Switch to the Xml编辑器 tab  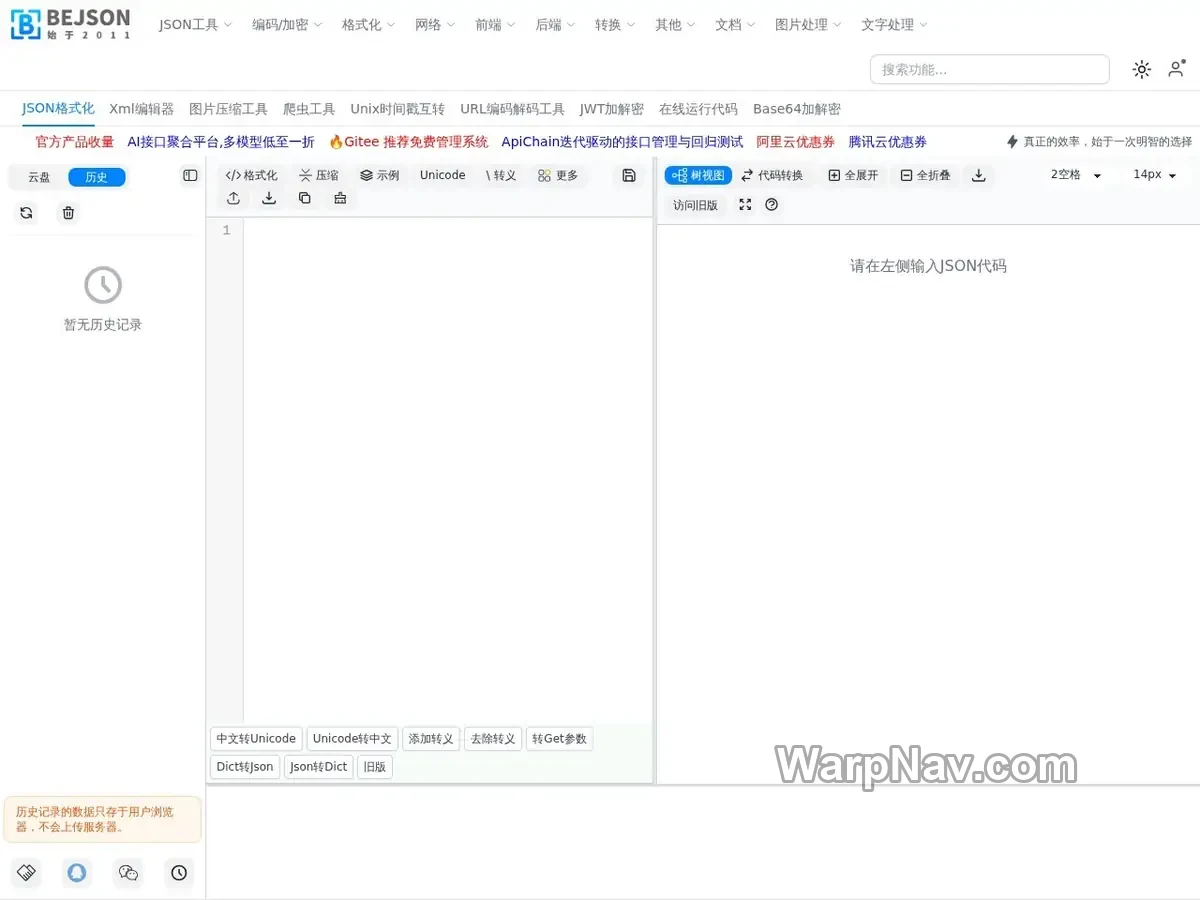click(x=141, y=109)
